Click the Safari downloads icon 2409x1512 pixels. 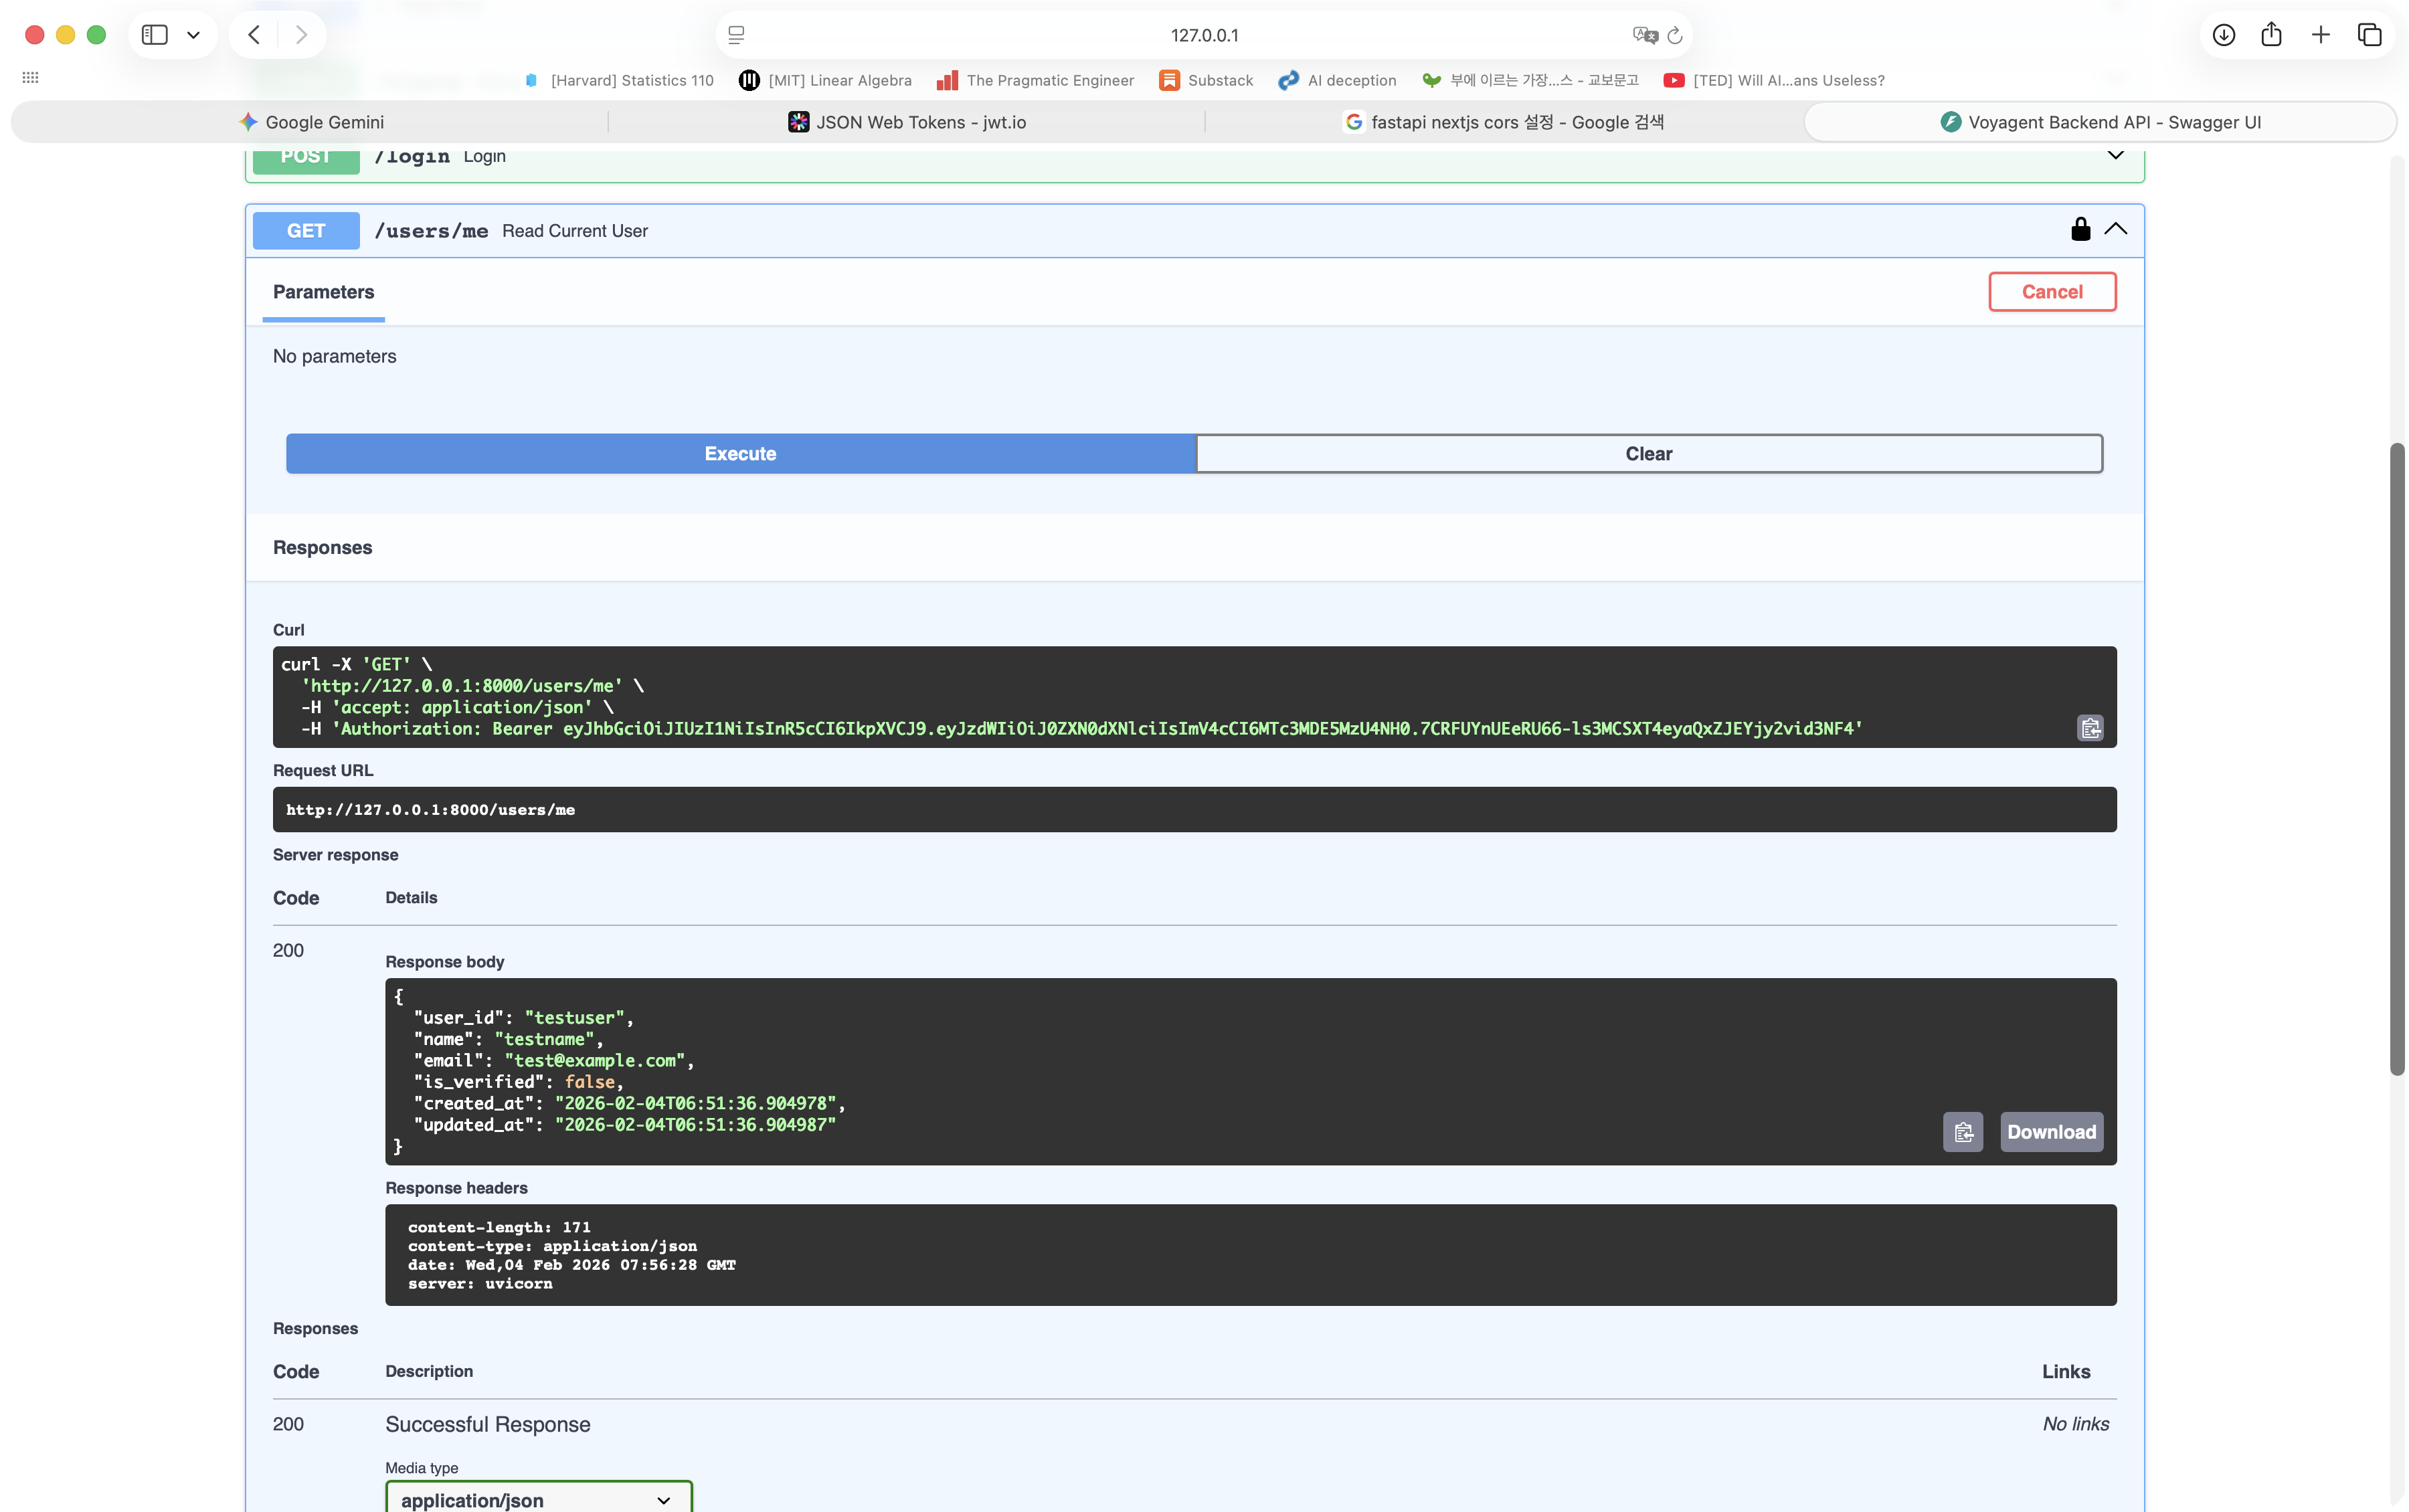(x=2223, y=35)
